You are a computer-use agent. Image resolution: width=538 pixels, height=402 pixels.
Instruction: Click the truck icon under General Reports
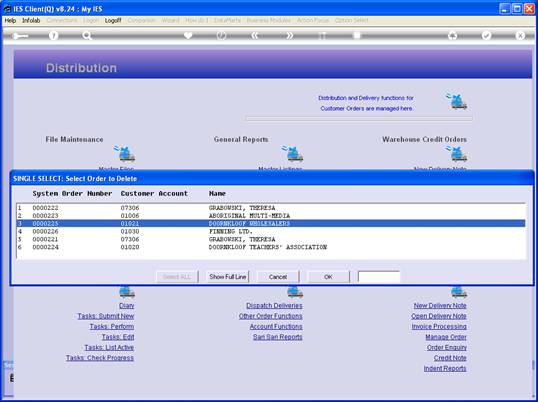click(x=293, y=154)
